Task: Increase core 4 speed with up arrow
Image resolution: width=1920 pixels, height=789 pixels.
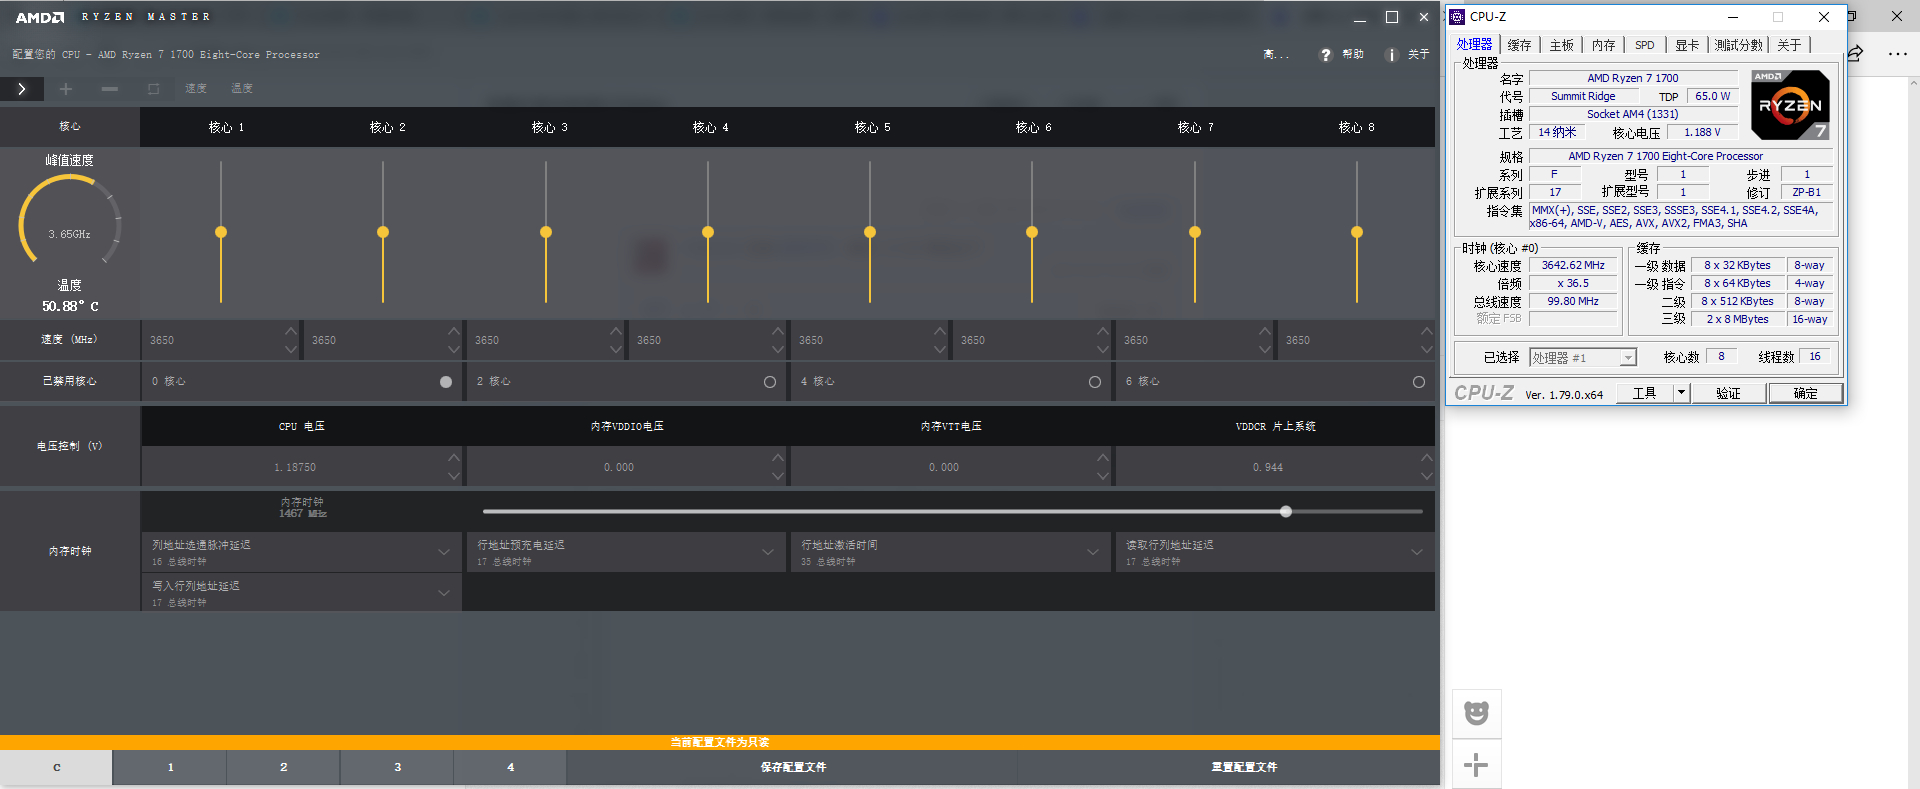Action: (x=778, y=331)
